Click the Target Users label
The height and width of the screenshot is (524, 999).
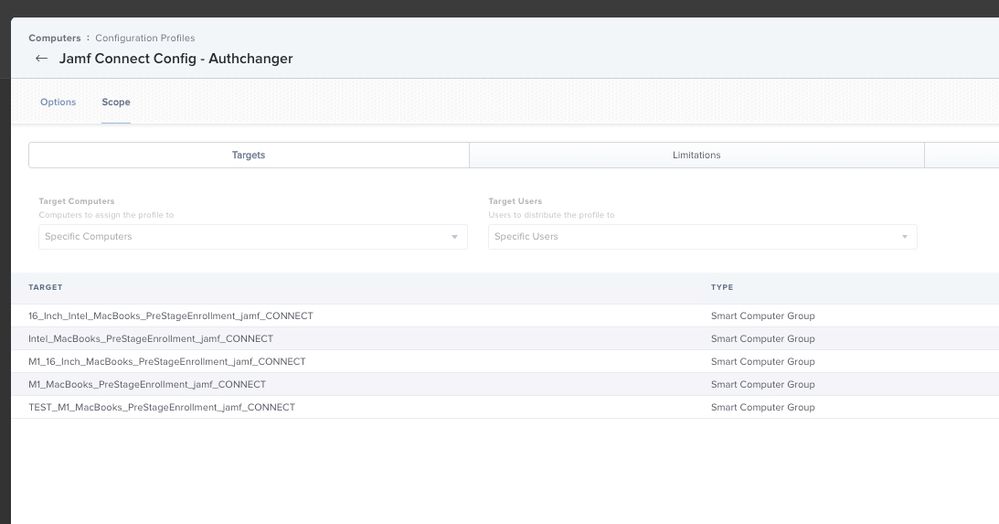[x=515, y=201]
